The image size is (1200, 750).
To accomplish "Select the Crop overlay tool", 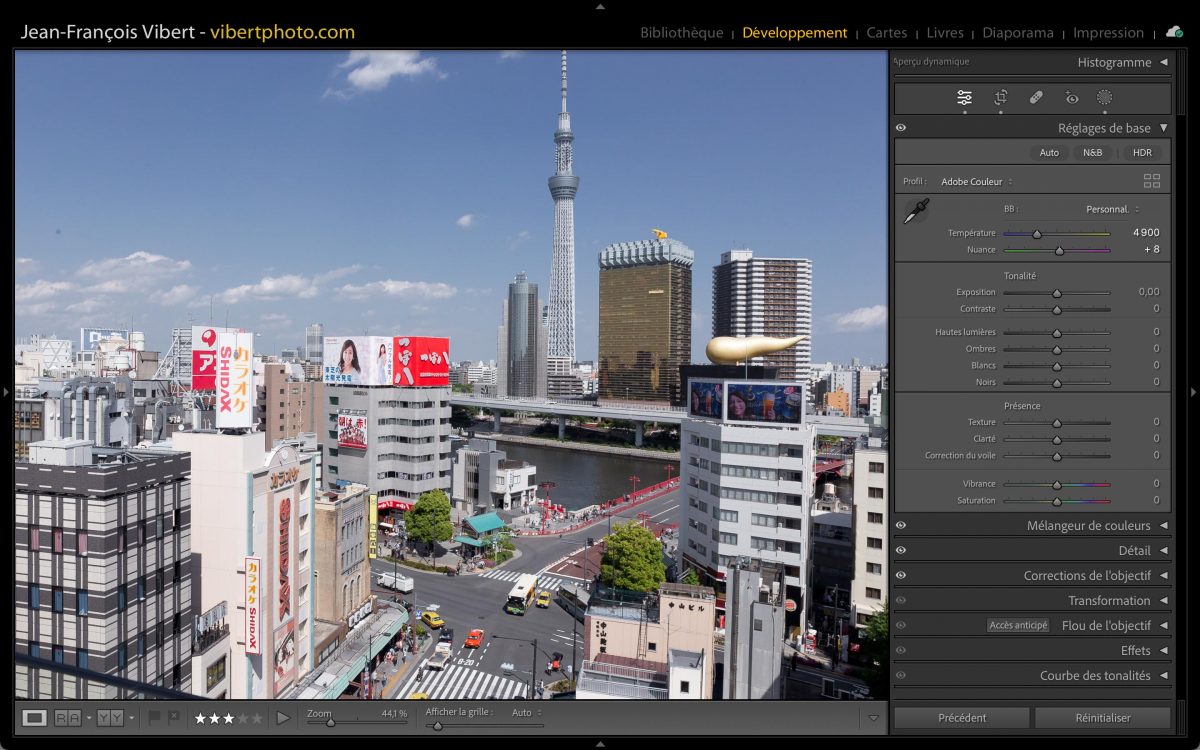I will coord(1000,97).
